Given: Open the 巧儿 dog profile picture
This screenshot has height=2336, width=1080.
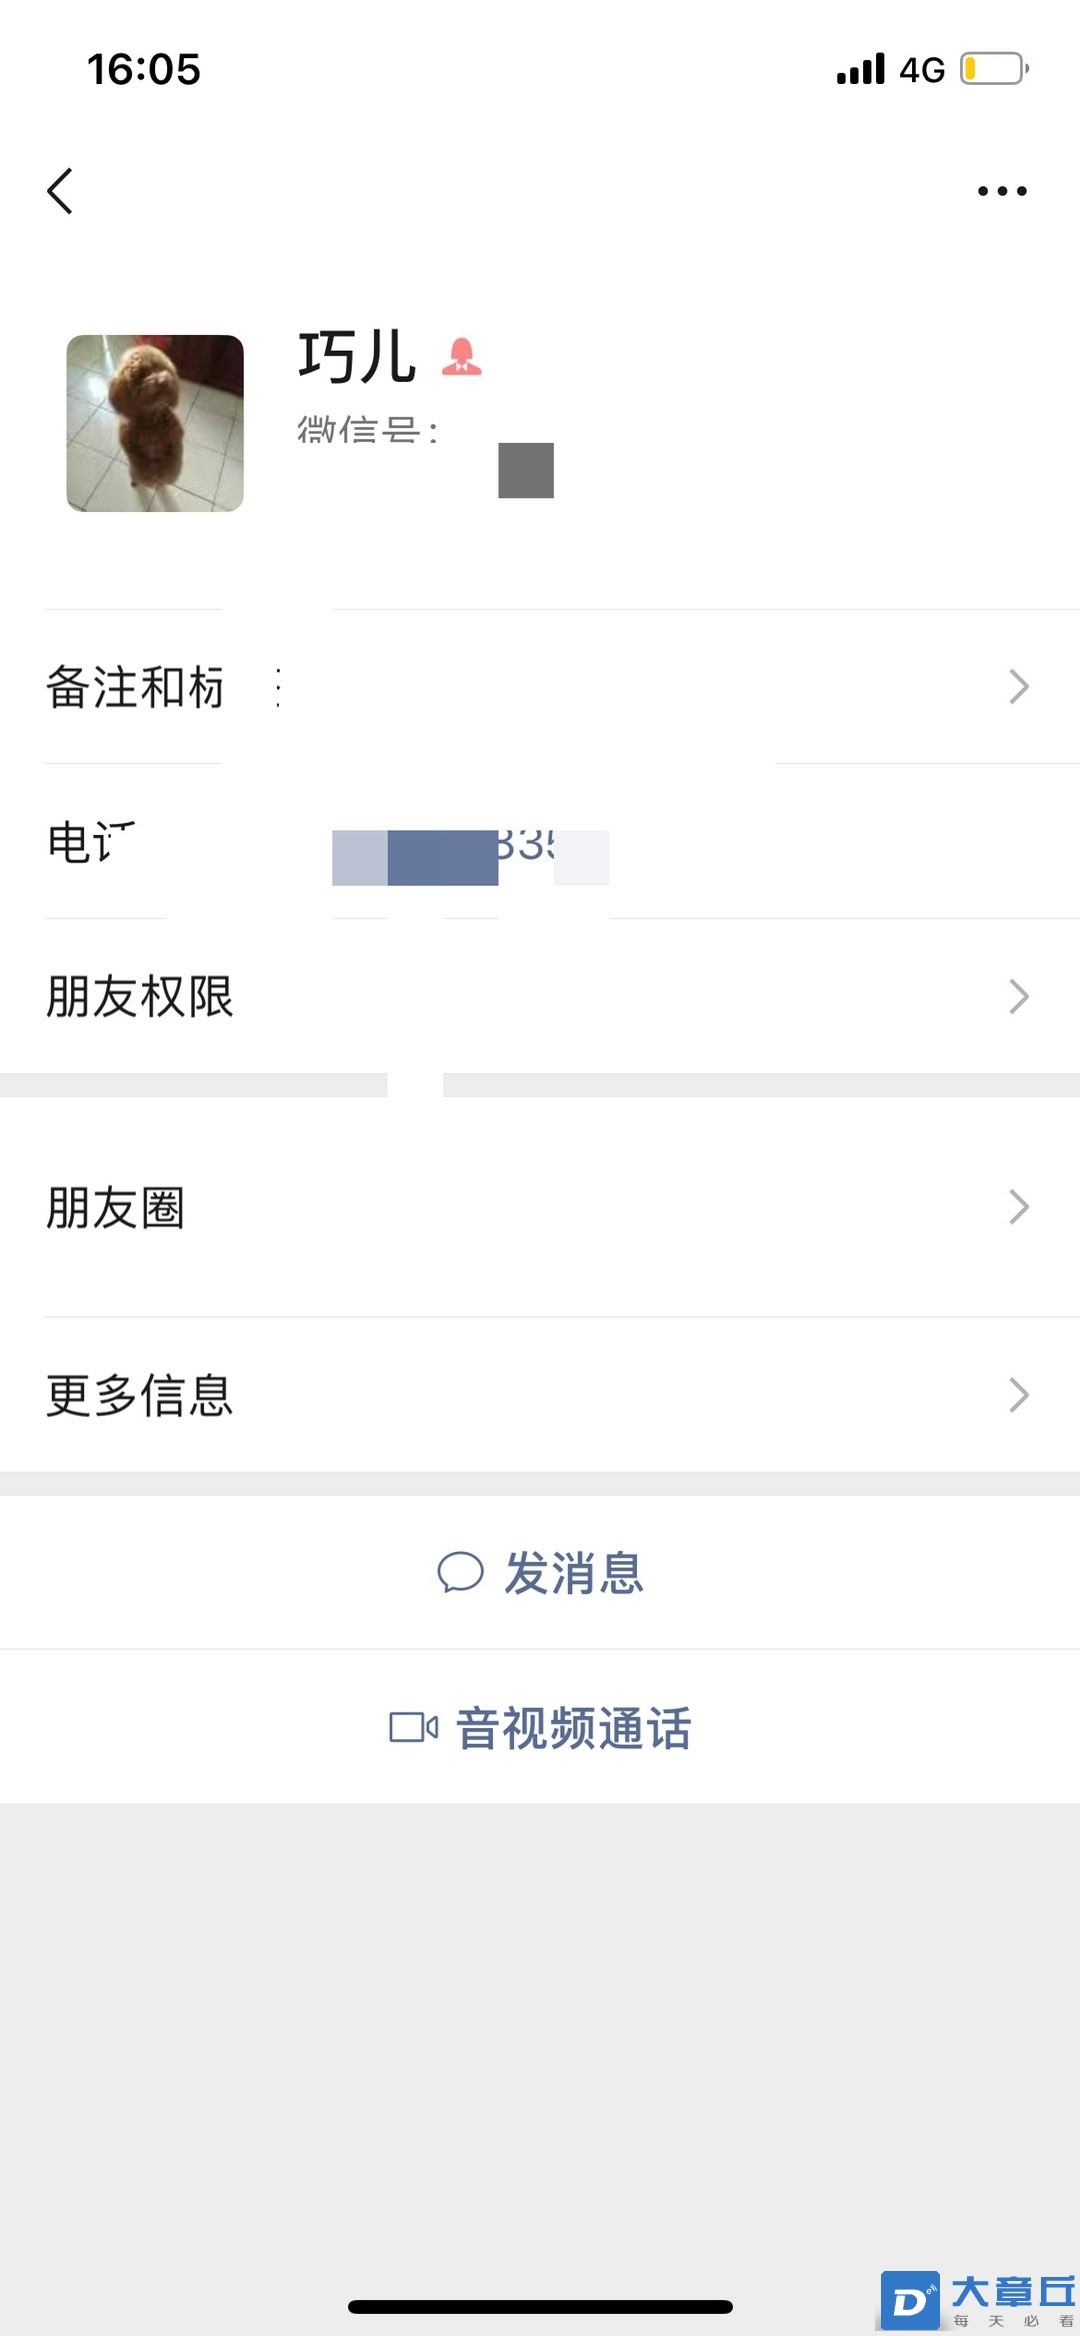Looking at the screenshot, I should point(155,423).
